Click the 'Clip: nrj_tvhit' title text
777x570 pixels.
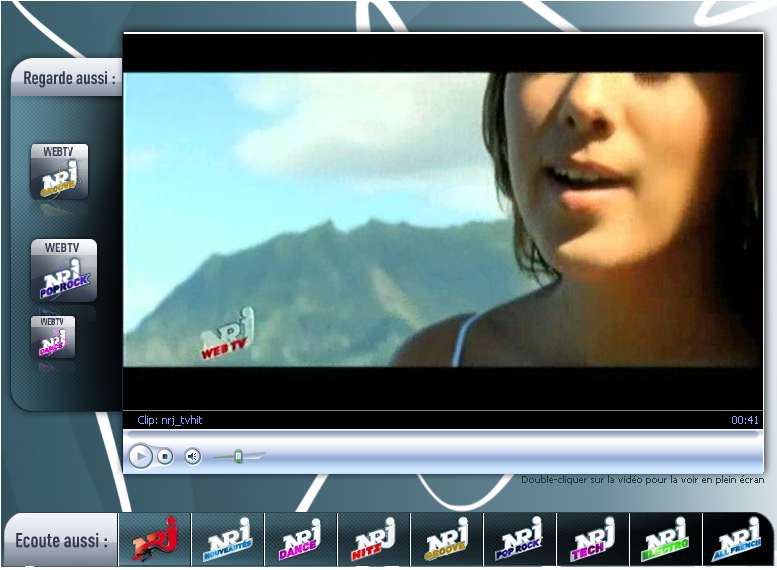pyautogui.click(x=169, y=420)
